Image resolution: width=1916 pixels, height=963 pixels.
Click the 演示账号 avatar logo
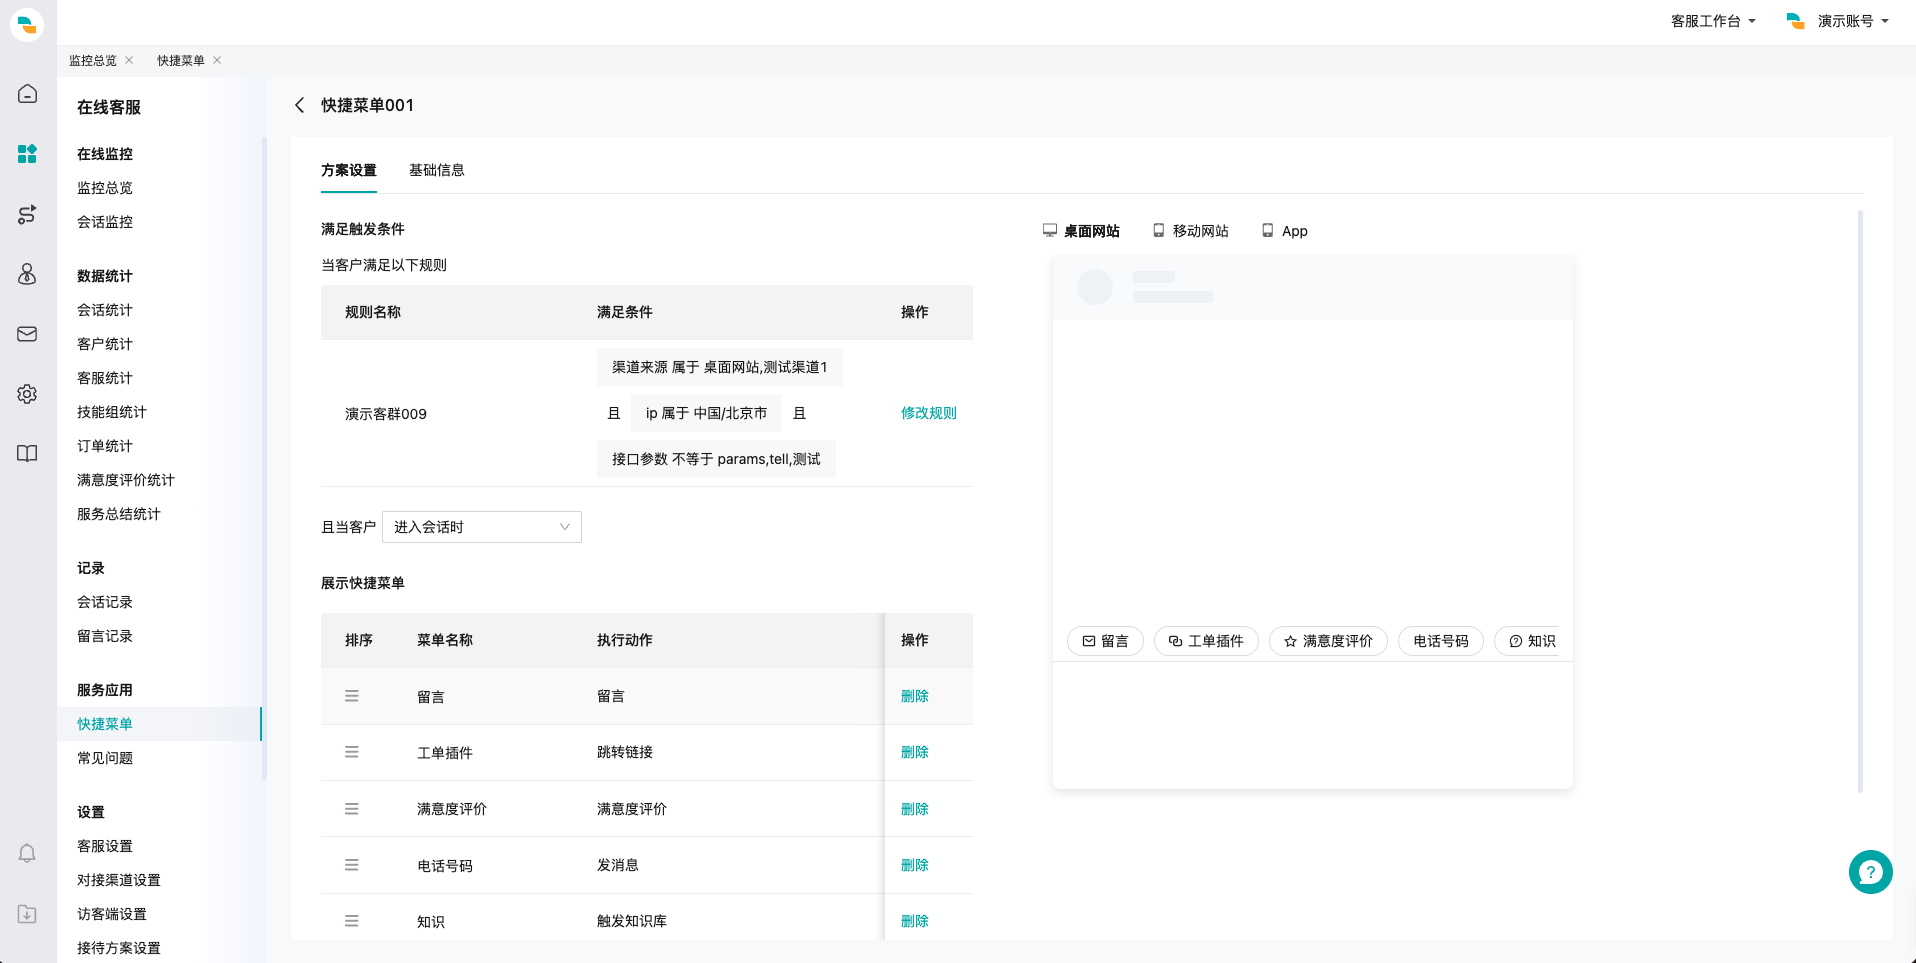tap(1796, 21)
